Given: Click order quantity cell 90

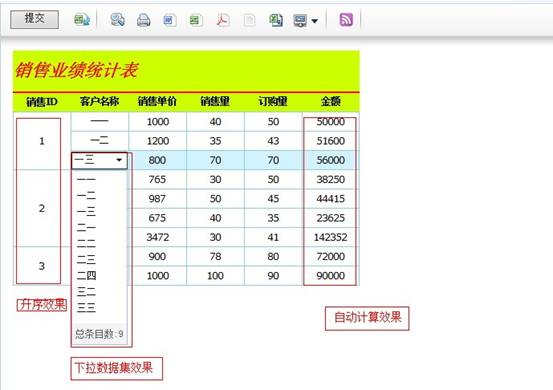Looking at the screenshot, I should 273,276.
